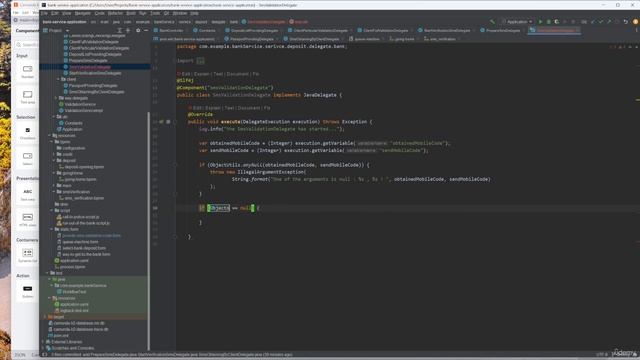Screen dimensions: 640x360
Task: Select ClientFullValidationDelegate in project tree
Action: (93, 42)
